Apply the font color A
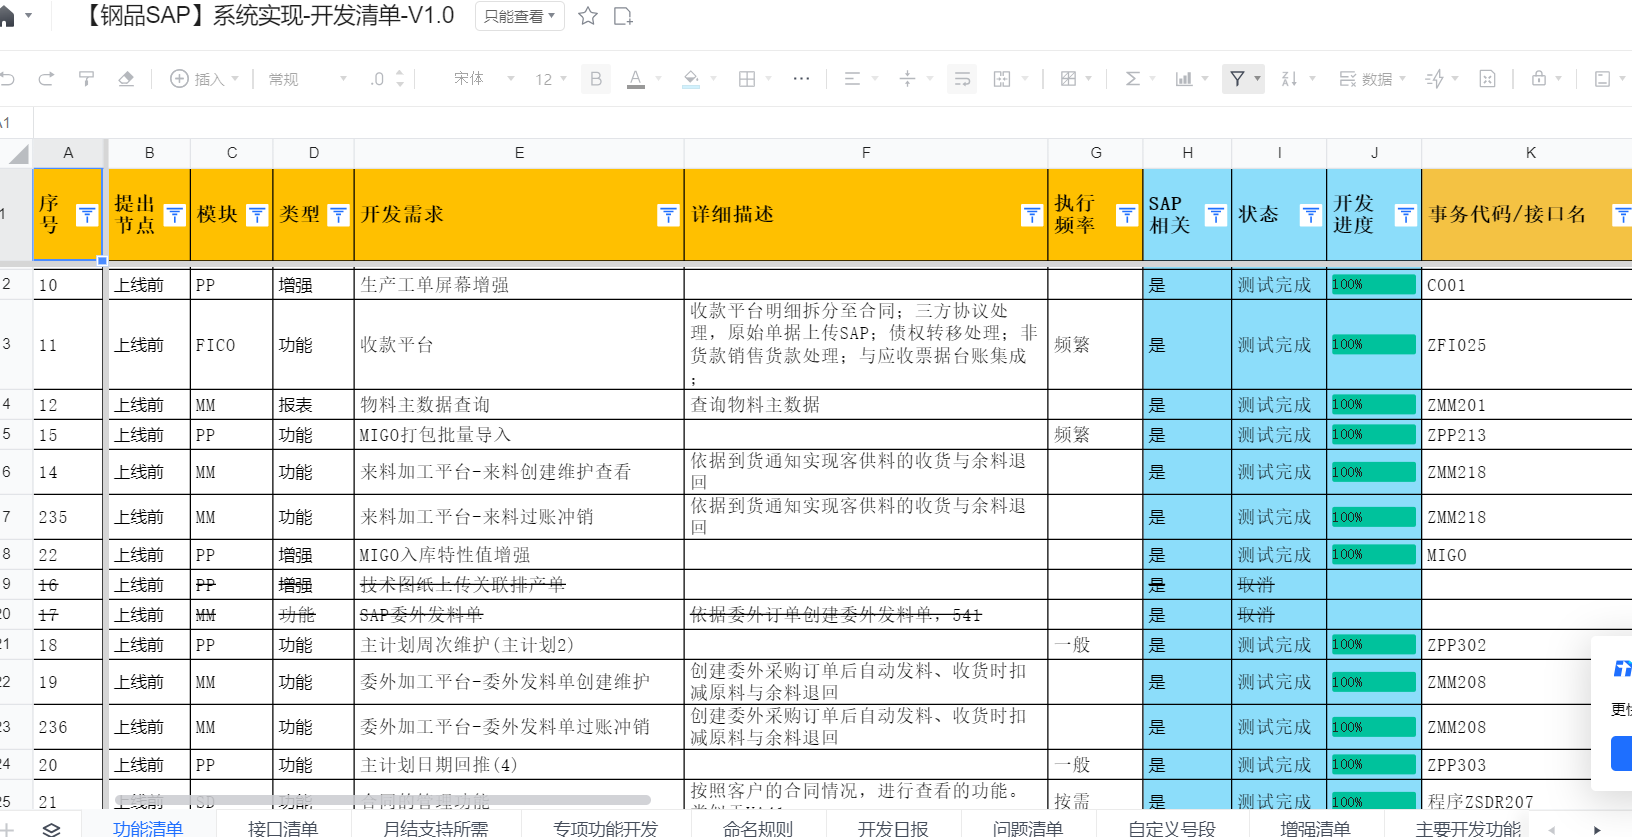The width and height of the screenshot is (1632, 837). click(x=636, y=79)
